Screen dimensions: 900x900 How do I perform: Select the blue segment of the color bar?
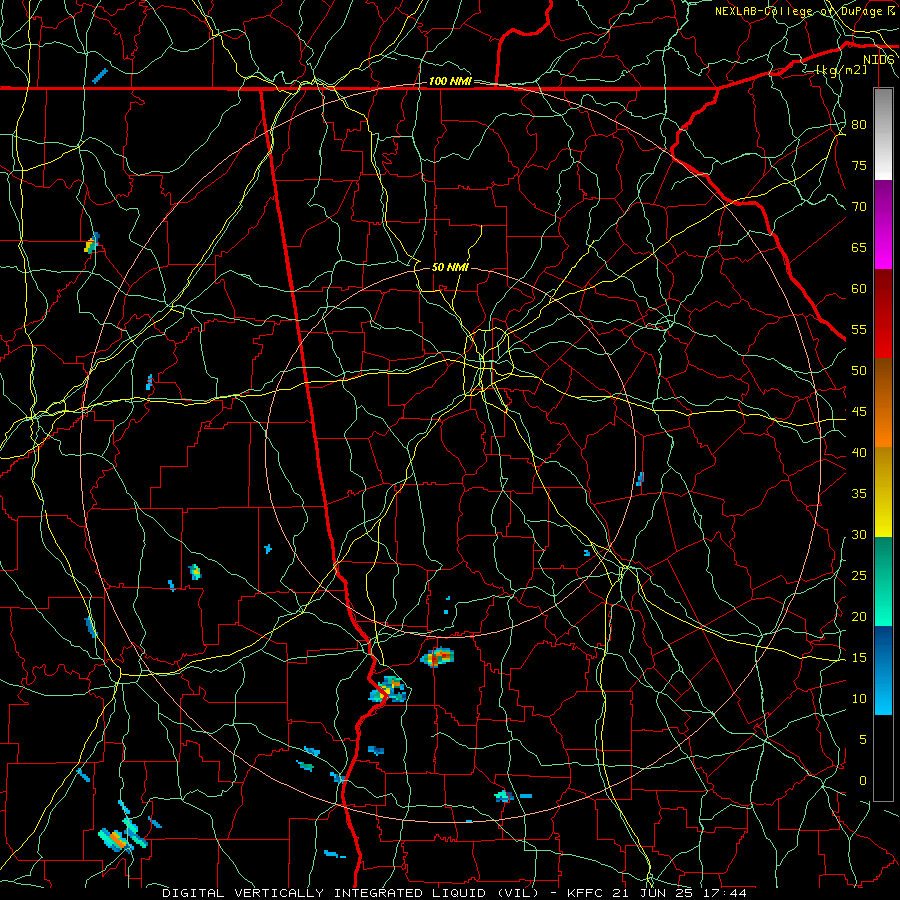pos(883,670)
